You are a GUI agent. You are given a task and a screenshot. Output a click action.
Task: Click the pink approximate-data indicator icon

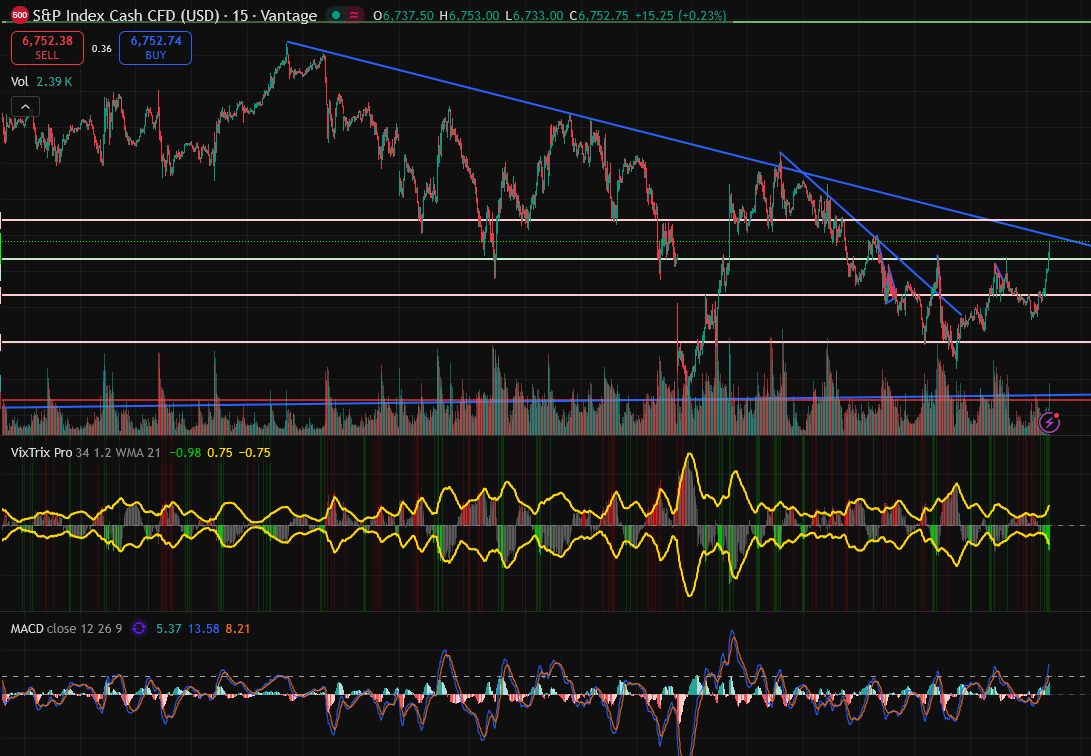click(356, 15)
